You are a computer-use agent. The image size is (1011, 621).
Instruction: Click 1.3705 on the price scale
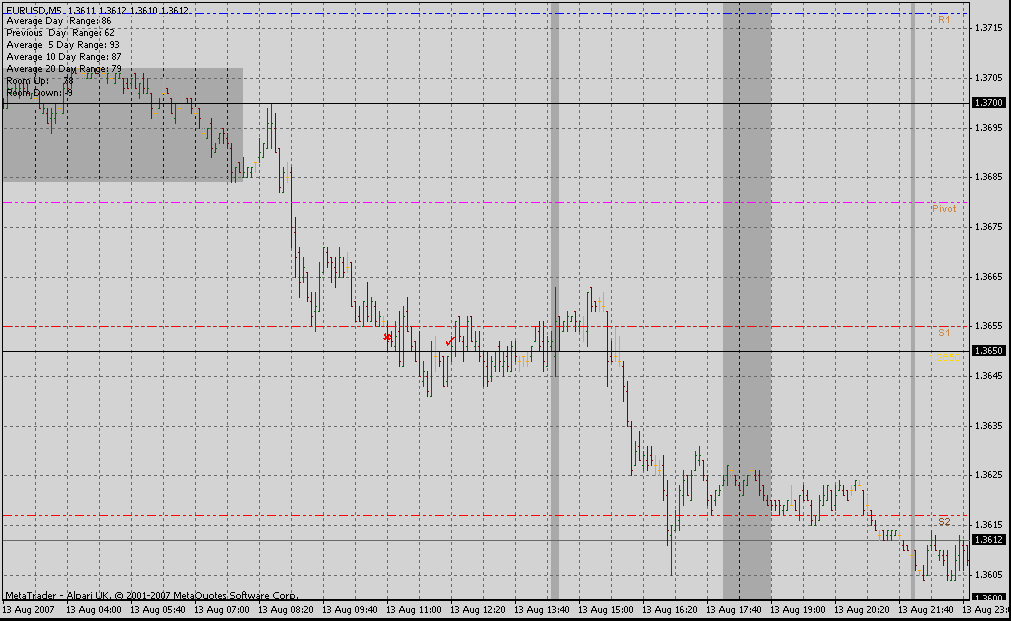click(x=989, y=78)
